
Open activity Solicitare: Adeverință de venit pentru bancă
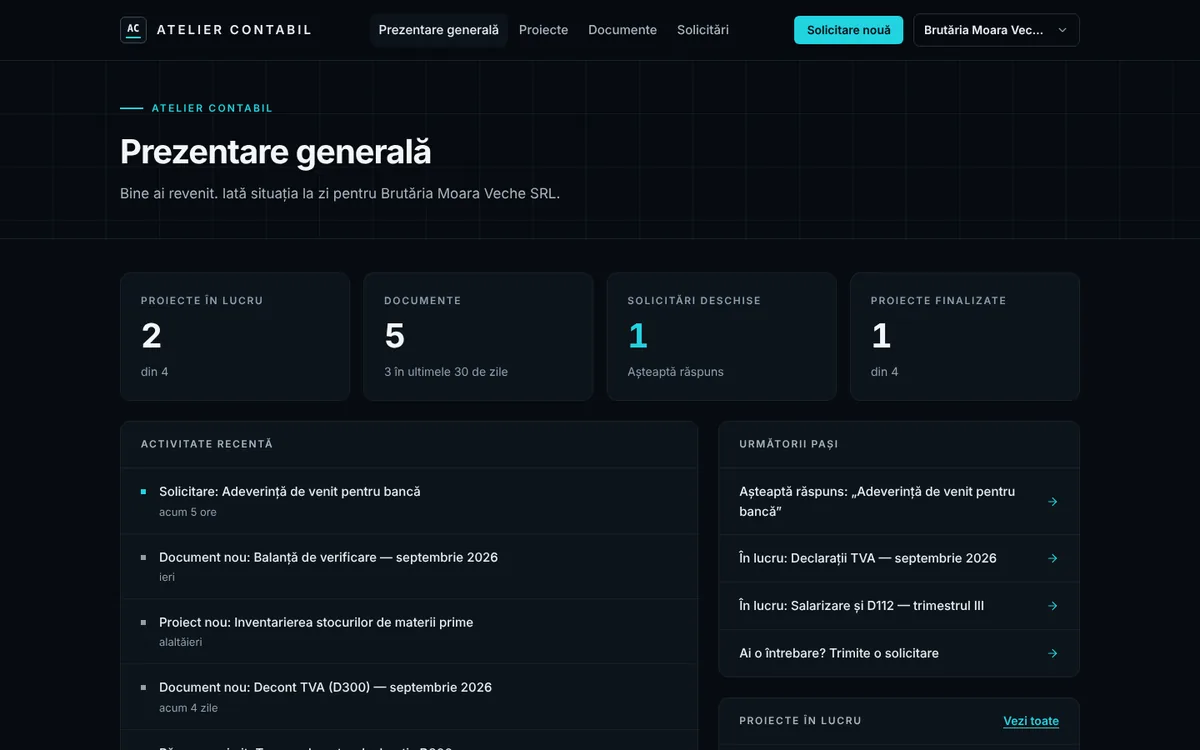coord(409,501)
